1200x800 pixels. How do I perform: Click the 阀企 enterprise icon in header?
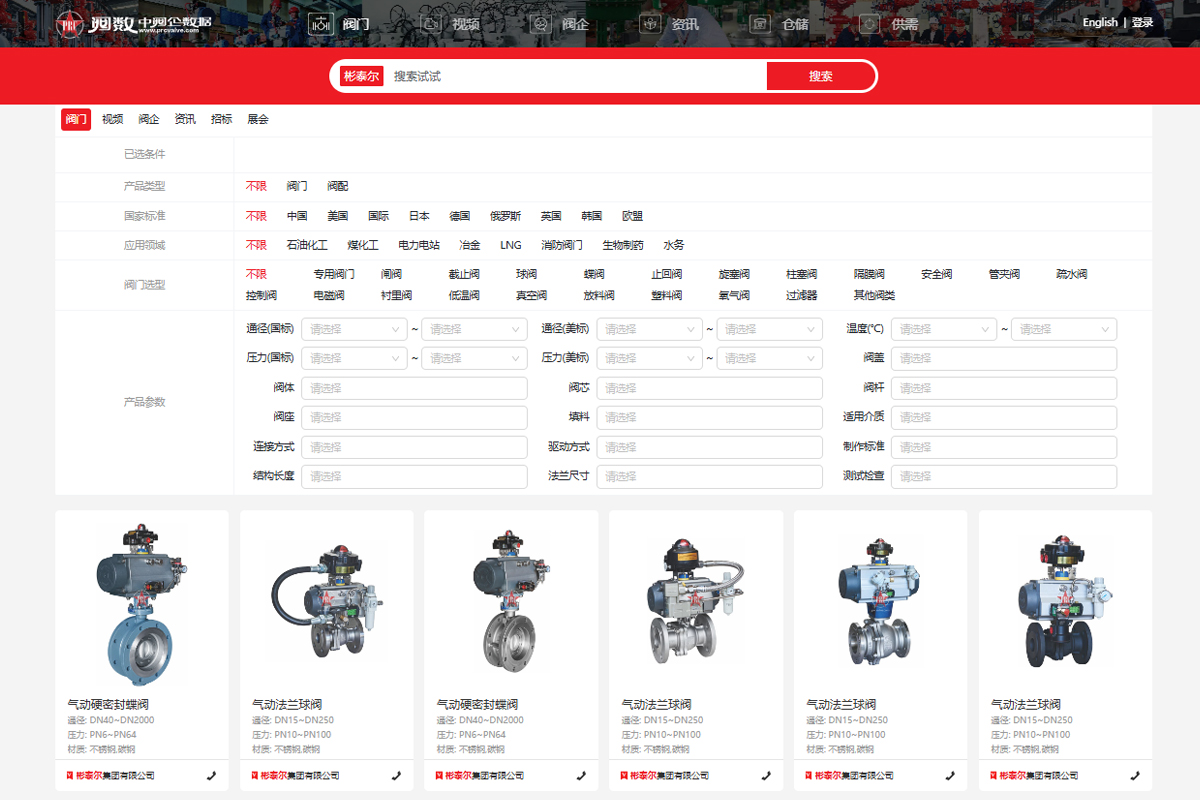[541, 24]
